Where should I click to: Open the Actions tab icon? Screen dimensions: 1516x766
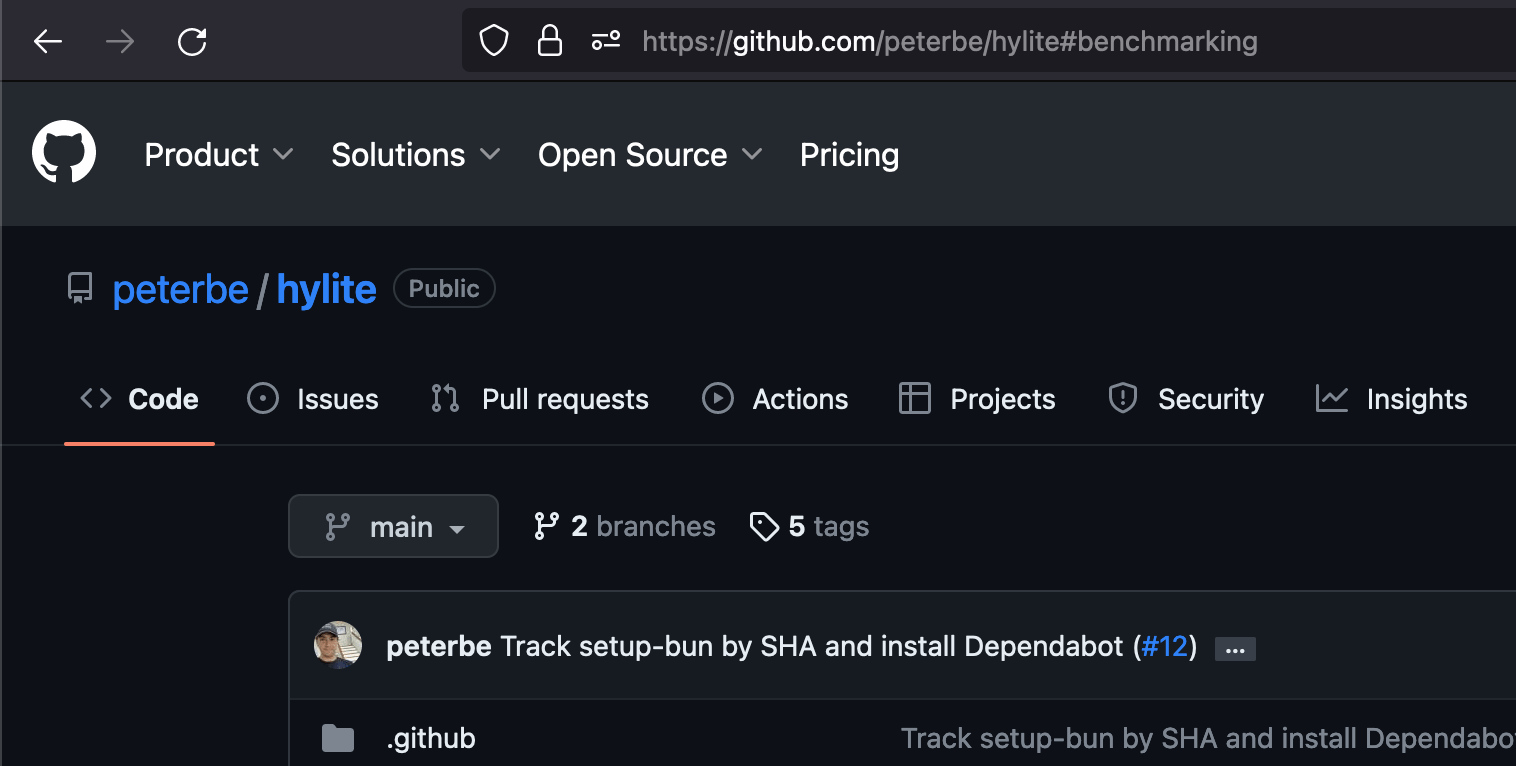pyautogui.click(x=718, y=398)
